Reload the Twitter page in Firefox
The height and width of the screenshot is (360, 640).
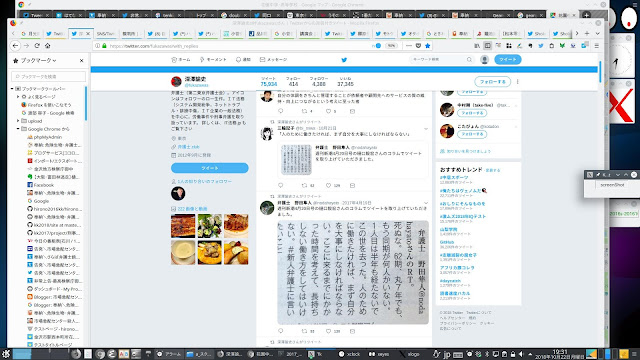click(37, 46)
